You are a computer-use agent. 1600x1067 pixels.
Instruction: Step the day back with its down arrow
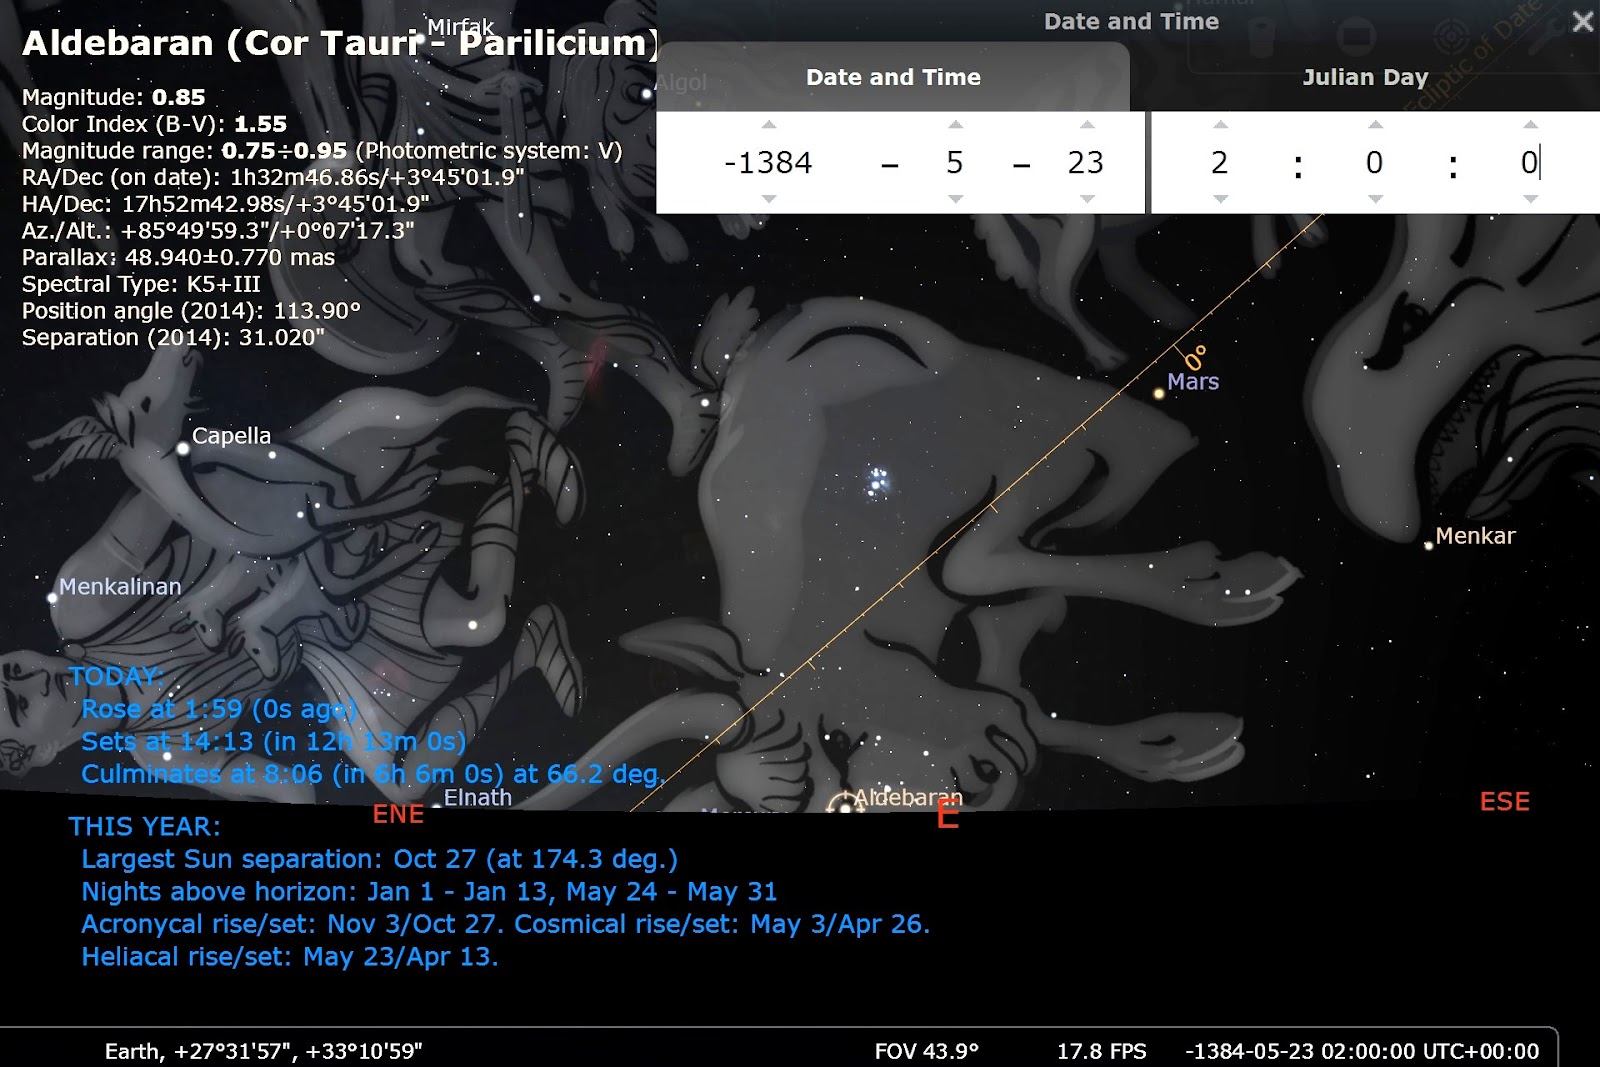pyautogui.click(x=1086, y=199)
